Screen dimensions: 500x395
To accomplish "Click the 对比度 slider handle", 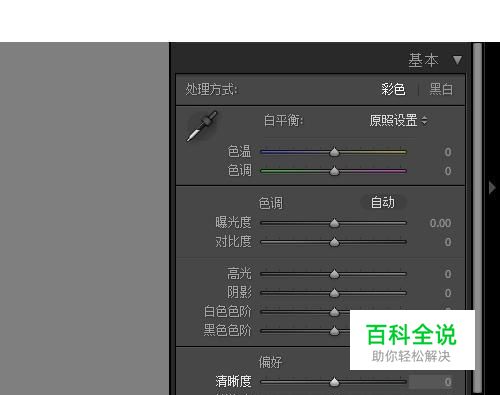I will (x=334, y=242).
